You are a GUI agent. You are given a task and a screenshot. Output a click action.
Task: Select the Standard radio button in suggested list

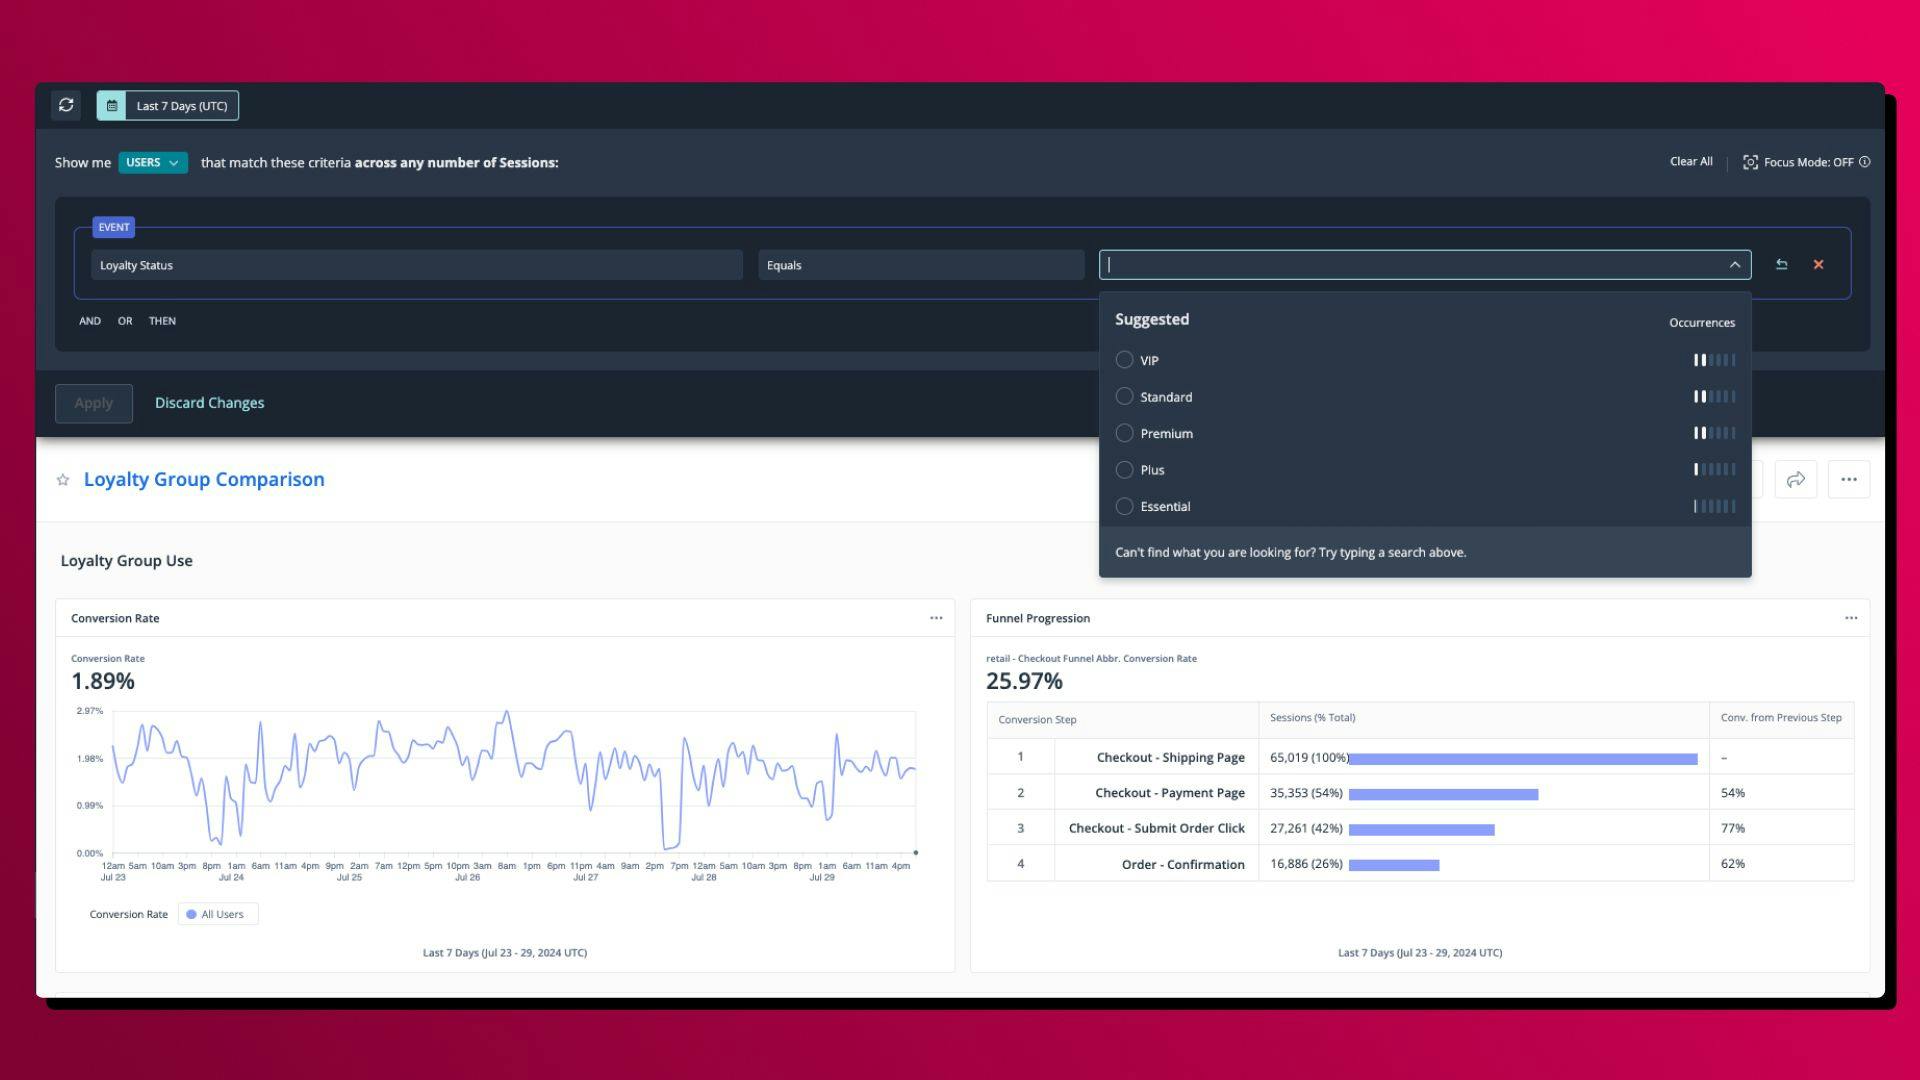1122,397
